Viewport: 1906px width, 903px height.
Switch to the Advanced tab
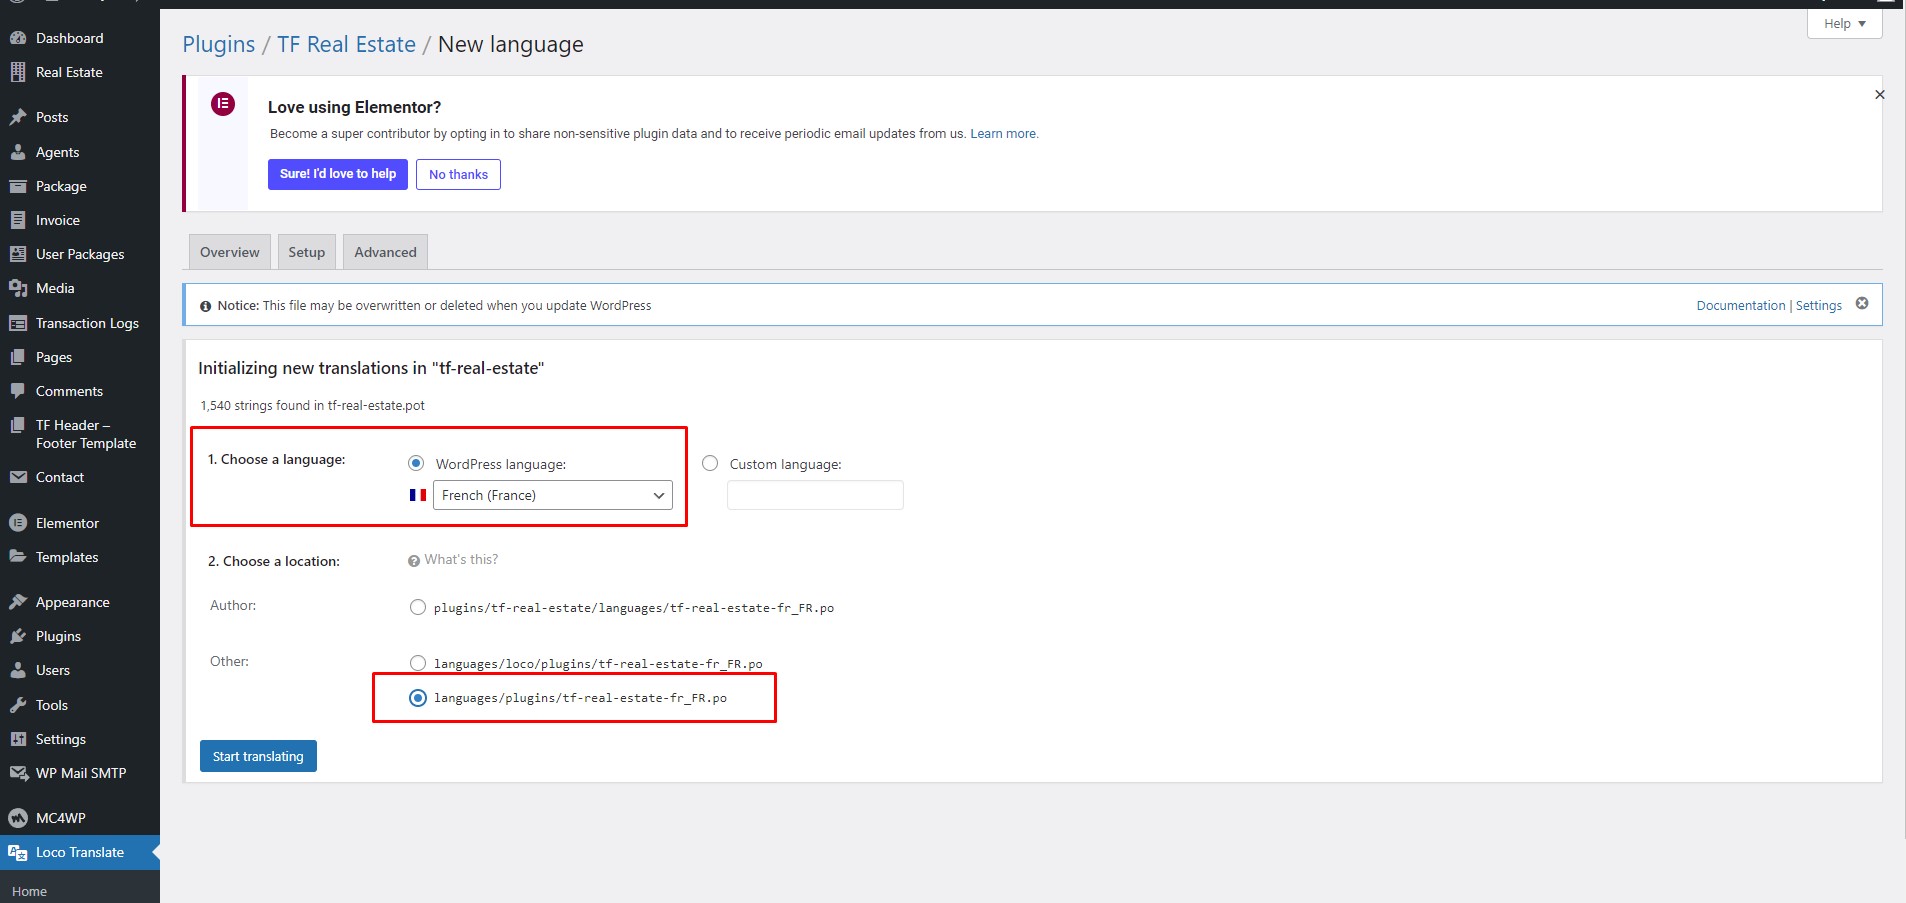click(385, 252)
